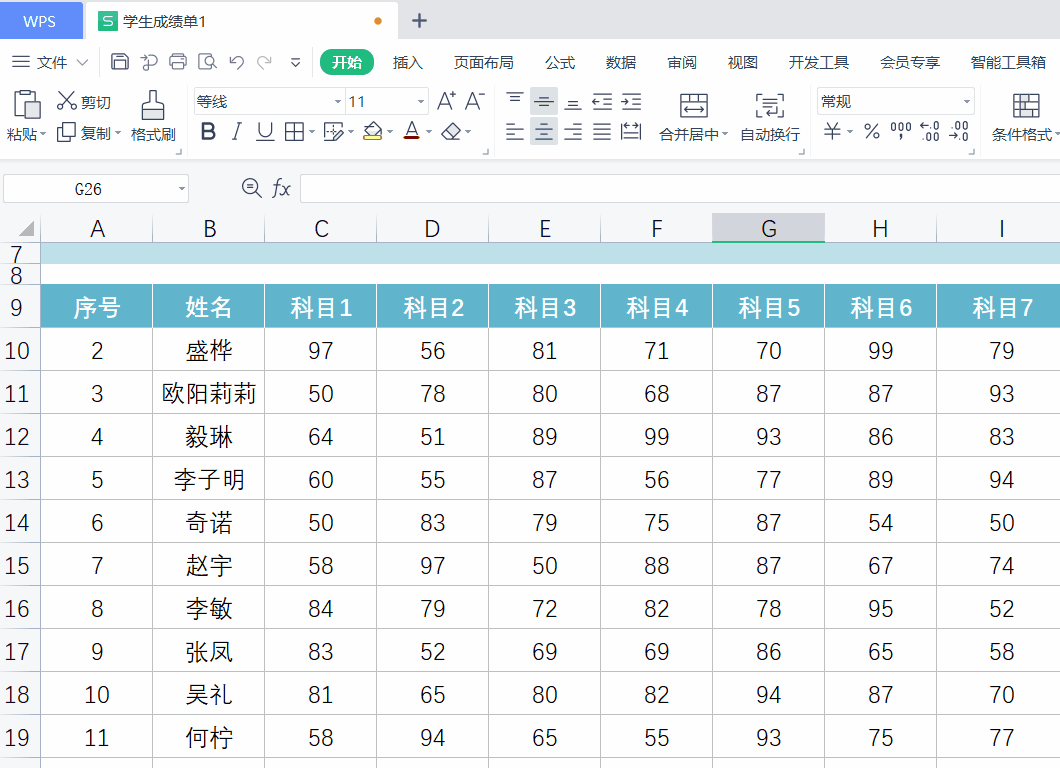Open the number format (常规) dropdown
1060x768 pixels.
pos(965,101)
